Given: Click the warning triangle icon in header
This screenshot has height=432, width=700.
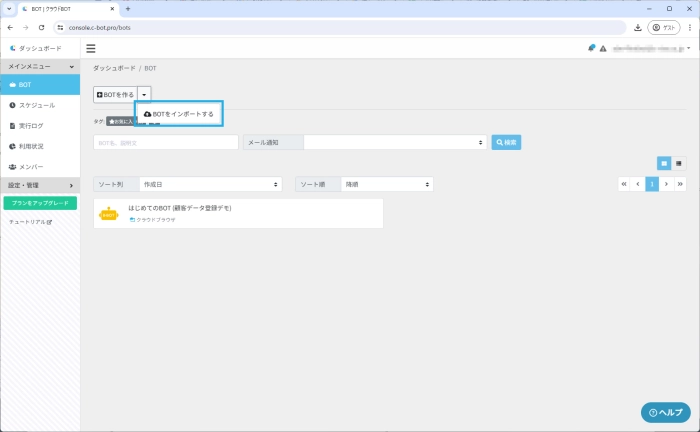Looking at the screenshot, I should [x=603, y=48].
